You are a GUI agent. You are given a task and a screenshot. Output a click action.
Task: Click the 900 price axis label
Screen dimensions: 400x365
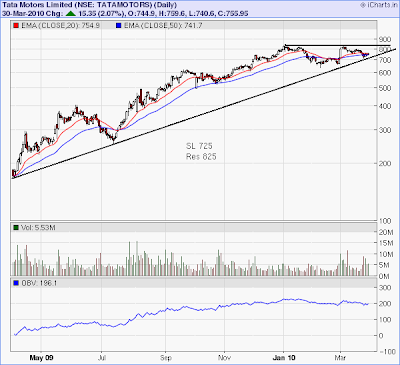pos(385,39)
